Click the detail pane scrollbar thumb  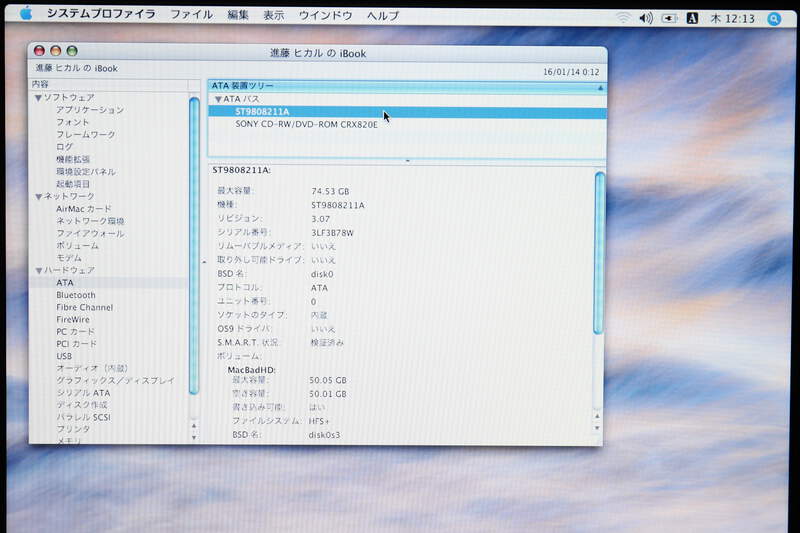[x=599, y=253]
